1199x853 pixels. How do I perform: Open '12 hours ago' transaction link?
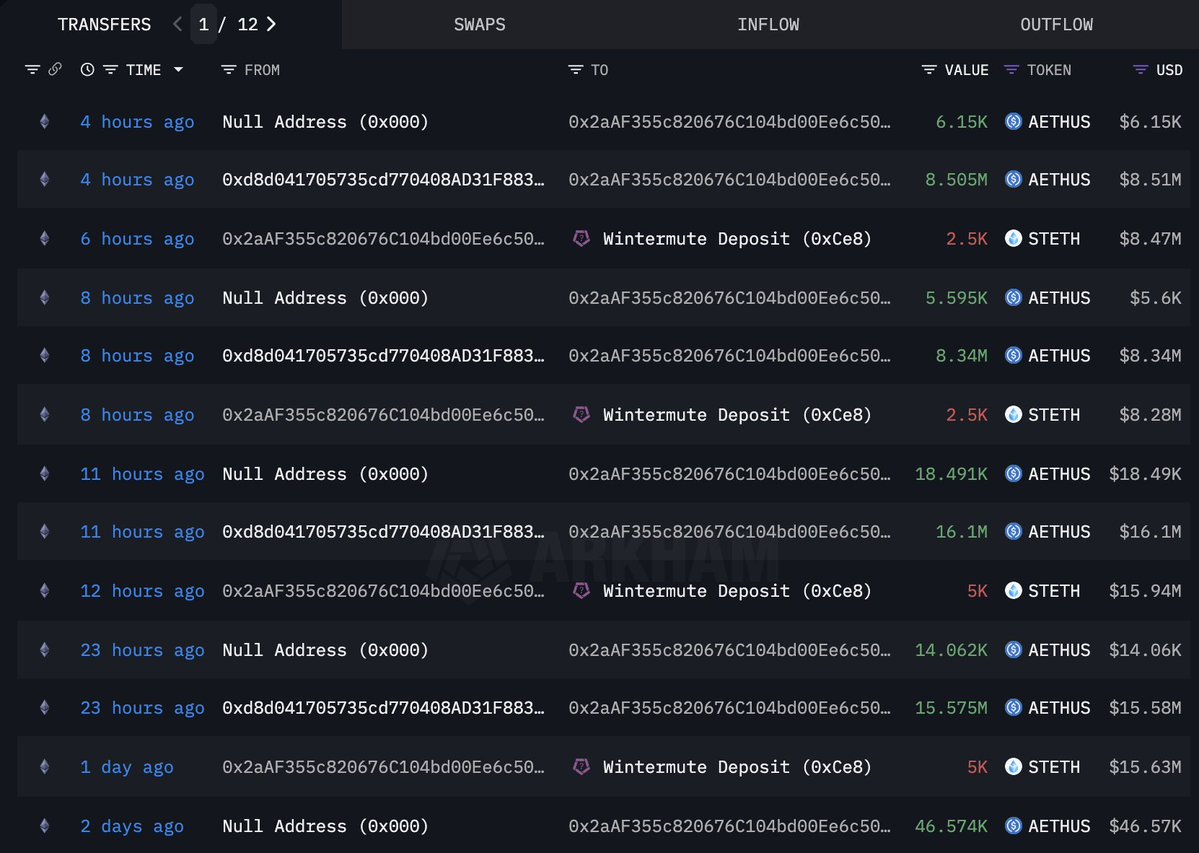tap(142, 591)
